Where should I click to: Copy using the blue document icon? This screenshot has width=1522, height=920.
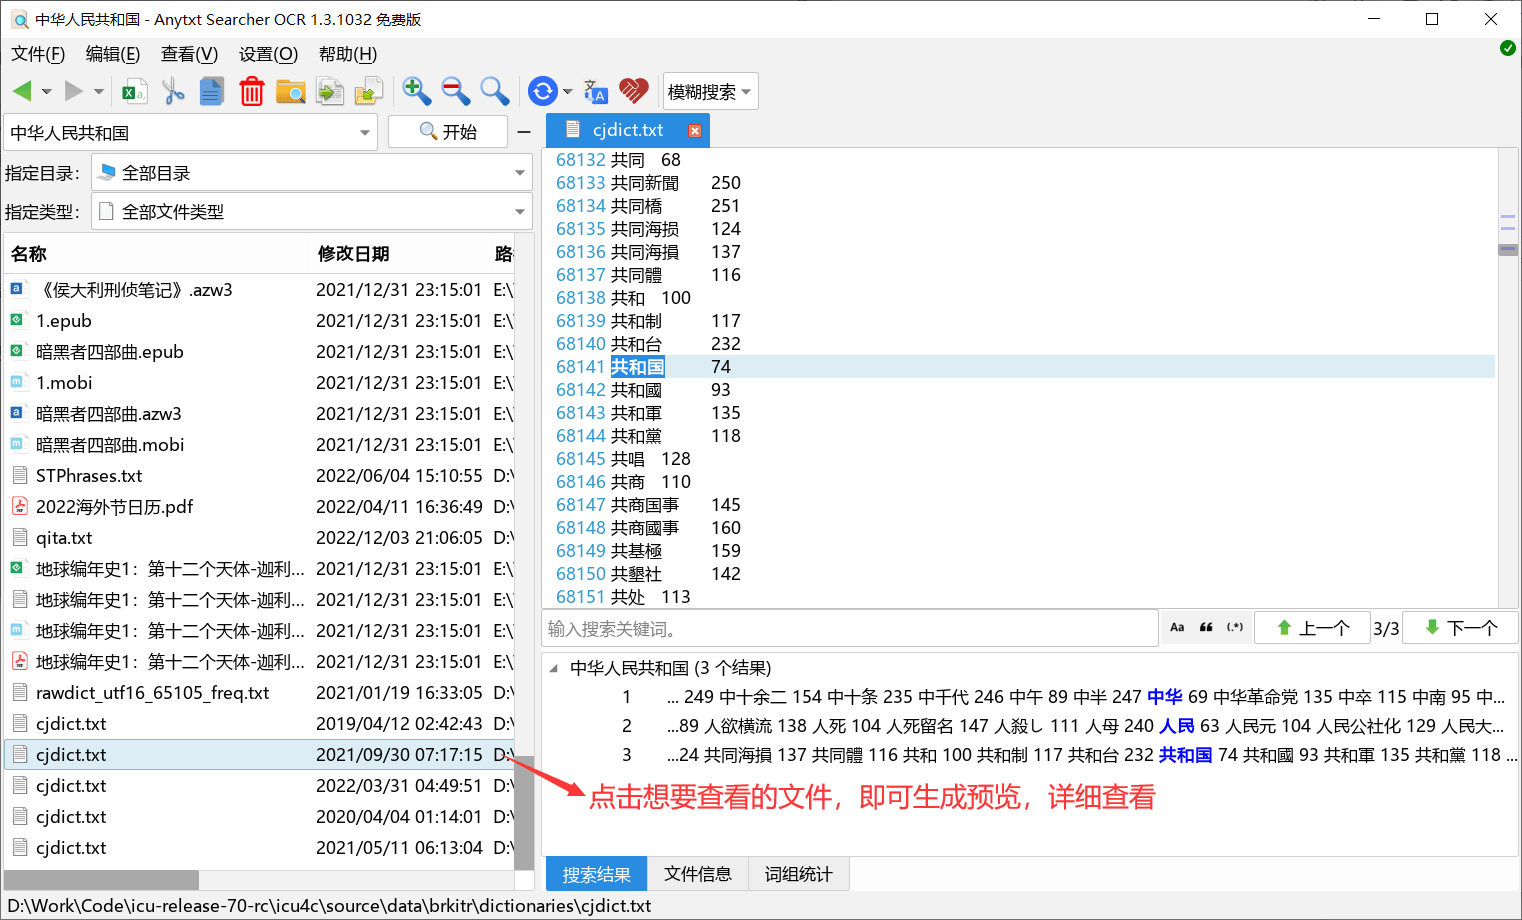[212, 91]
